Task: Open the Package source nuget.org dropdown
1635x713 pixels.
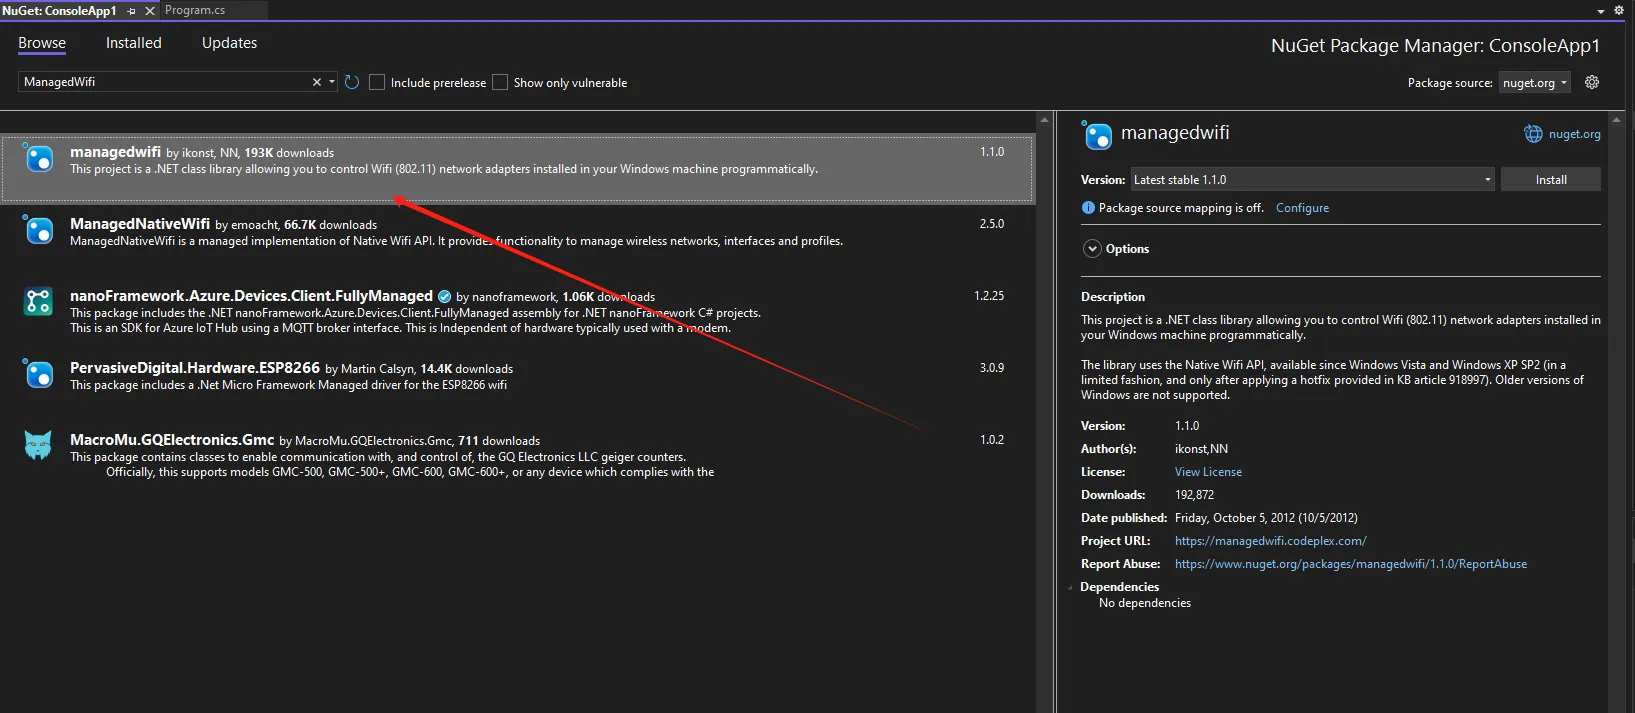Action: (1534, 83)
